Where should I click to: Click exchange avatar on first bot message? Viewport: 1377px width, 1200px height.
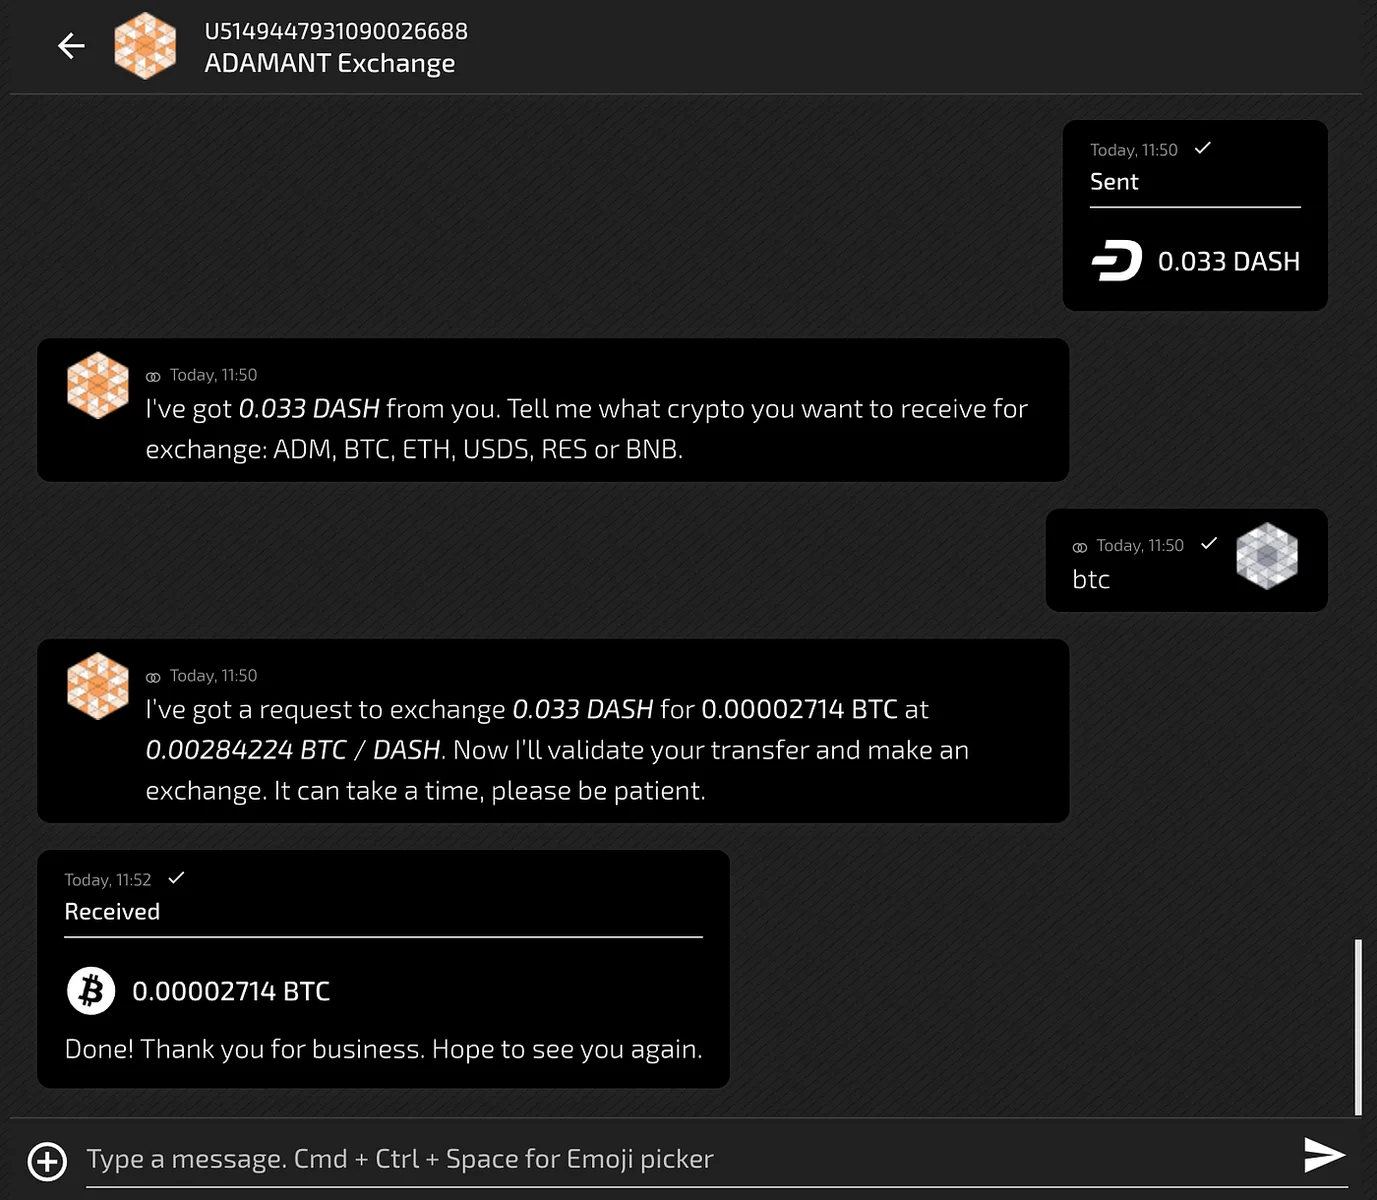[98, 385]
